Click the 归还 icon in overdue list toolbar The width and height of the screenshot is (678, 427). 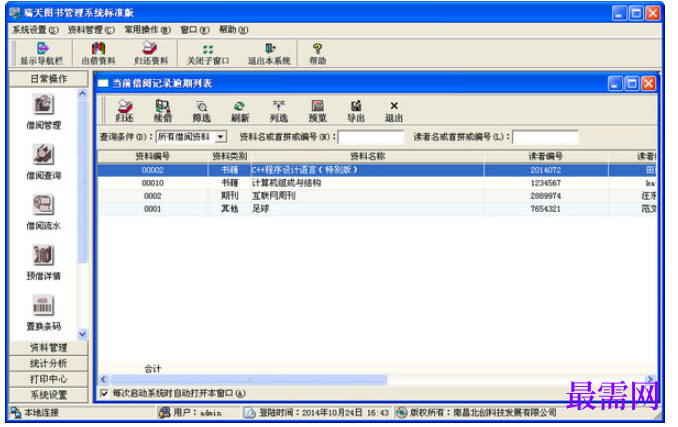click(125, 106)
